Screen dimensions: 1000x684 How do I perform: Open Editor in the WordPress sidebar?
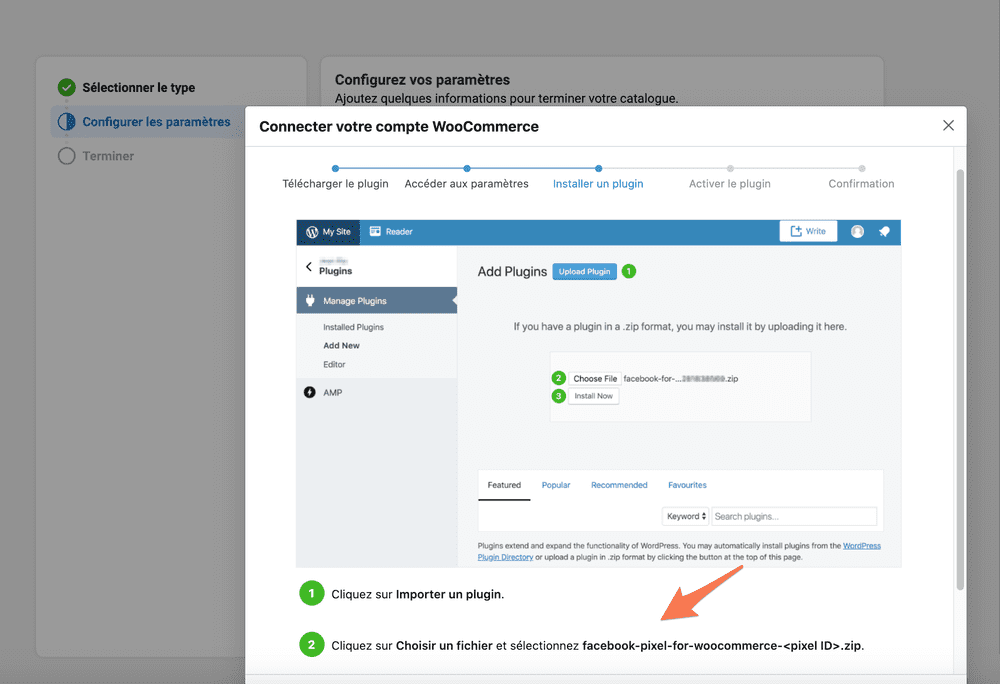(334, 365)
